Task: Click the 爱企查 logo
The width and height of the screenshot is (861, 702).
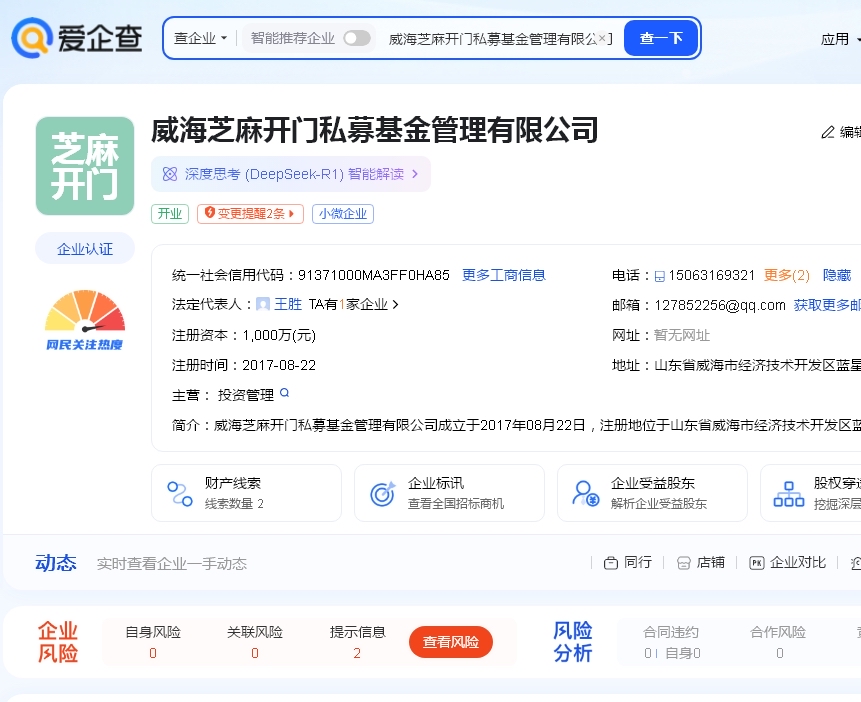Action: click(76, 38)
